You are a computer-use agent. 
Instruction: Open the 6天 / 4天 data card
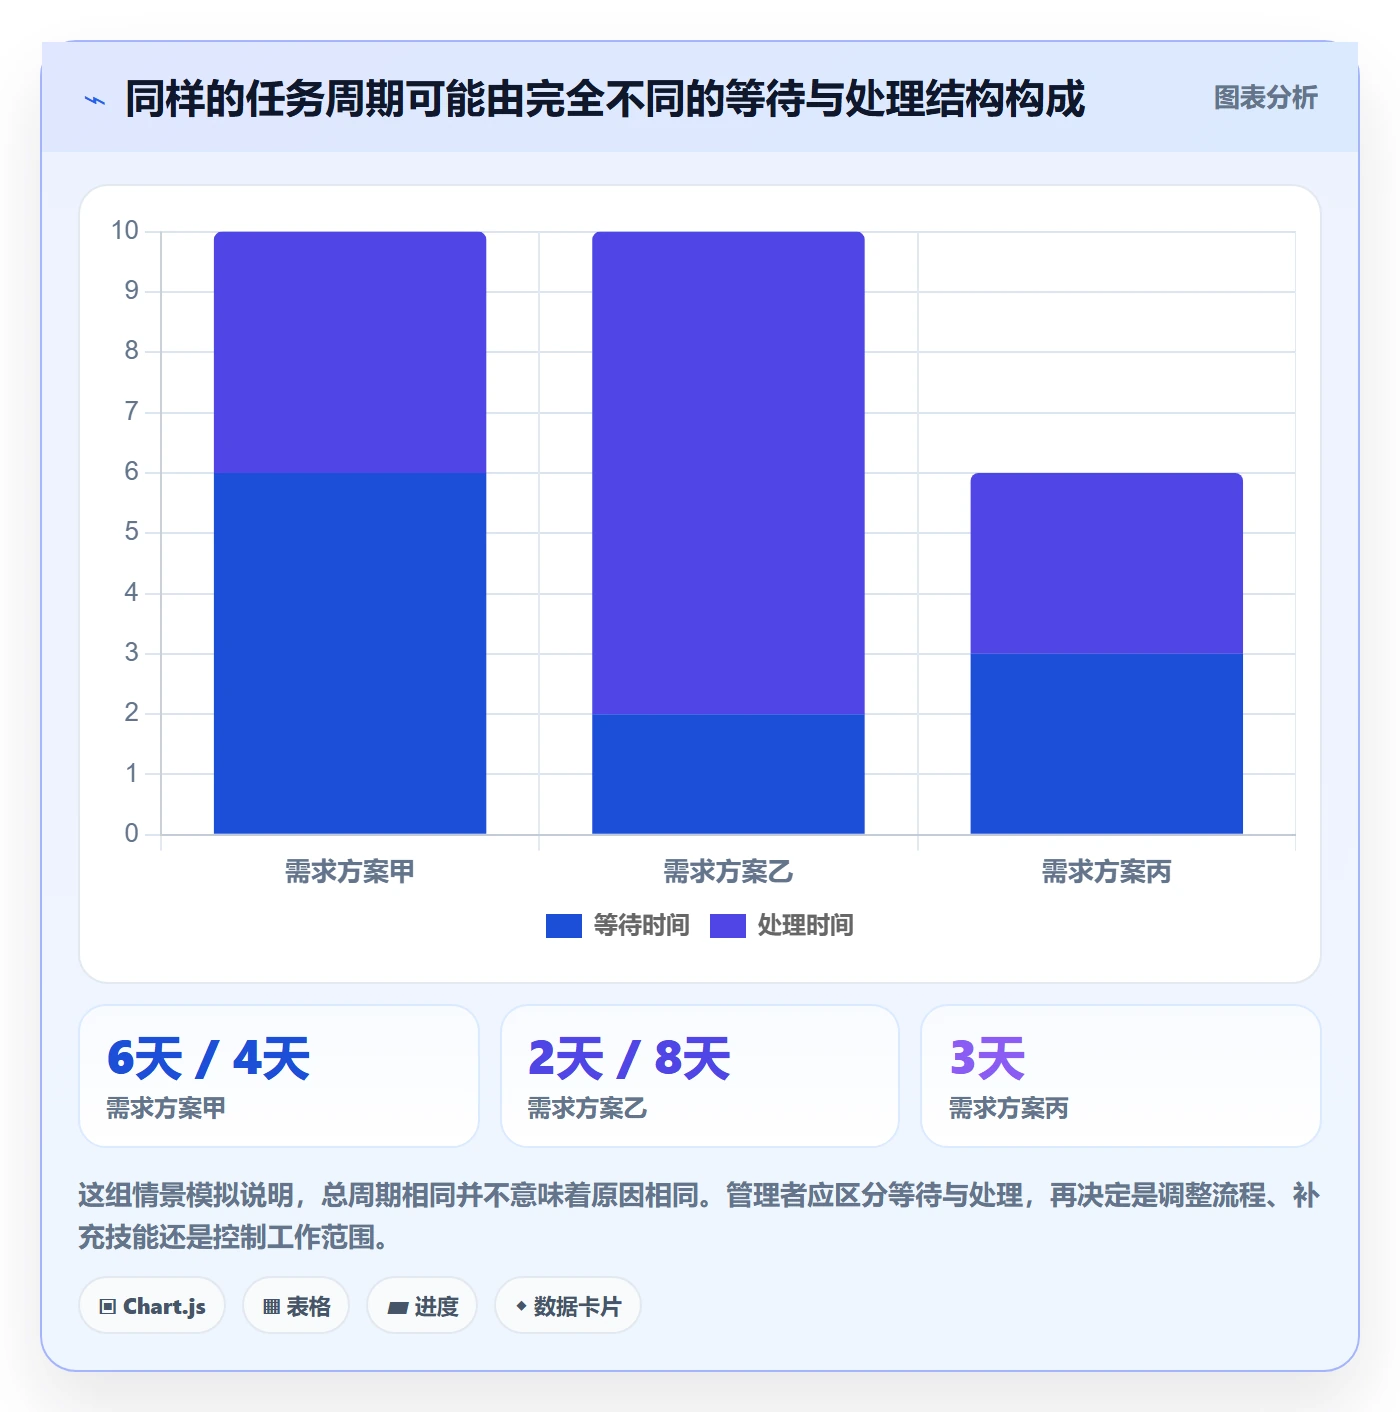click(x=279, y=1076)
